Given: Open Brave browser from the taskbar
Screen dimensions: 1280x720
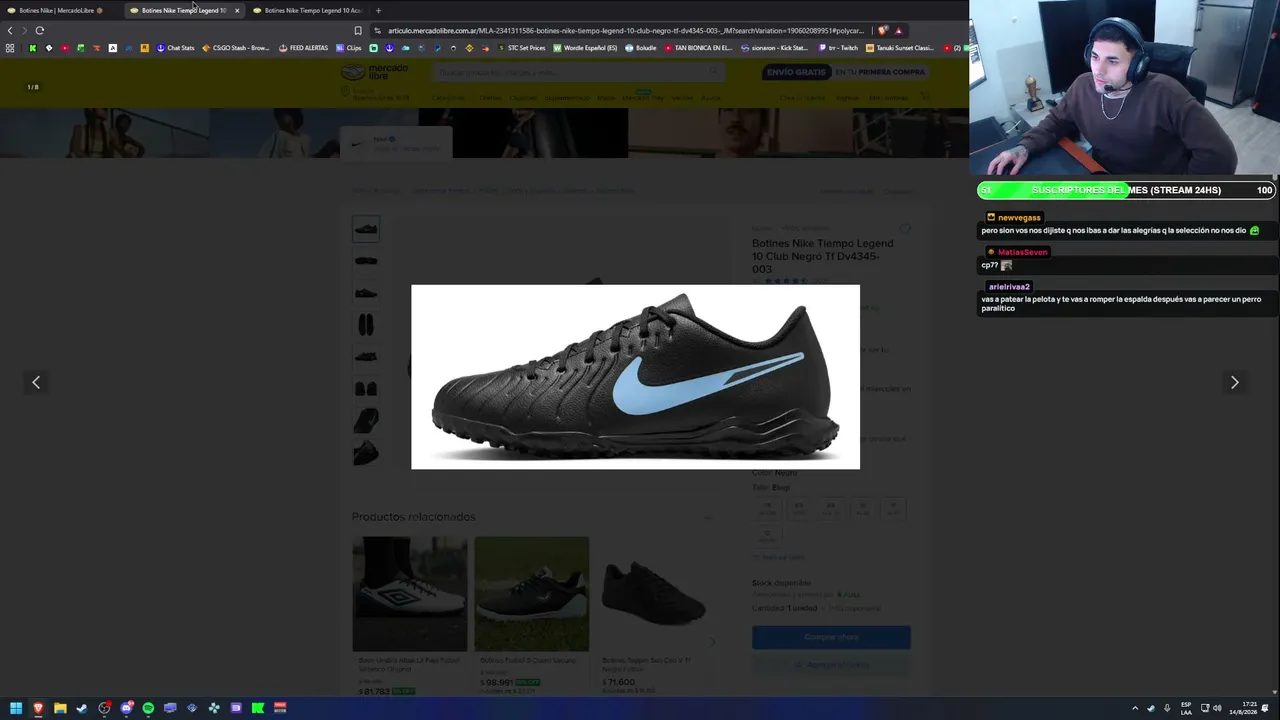Looking at the screenshot, I should [x=38, y=708].
